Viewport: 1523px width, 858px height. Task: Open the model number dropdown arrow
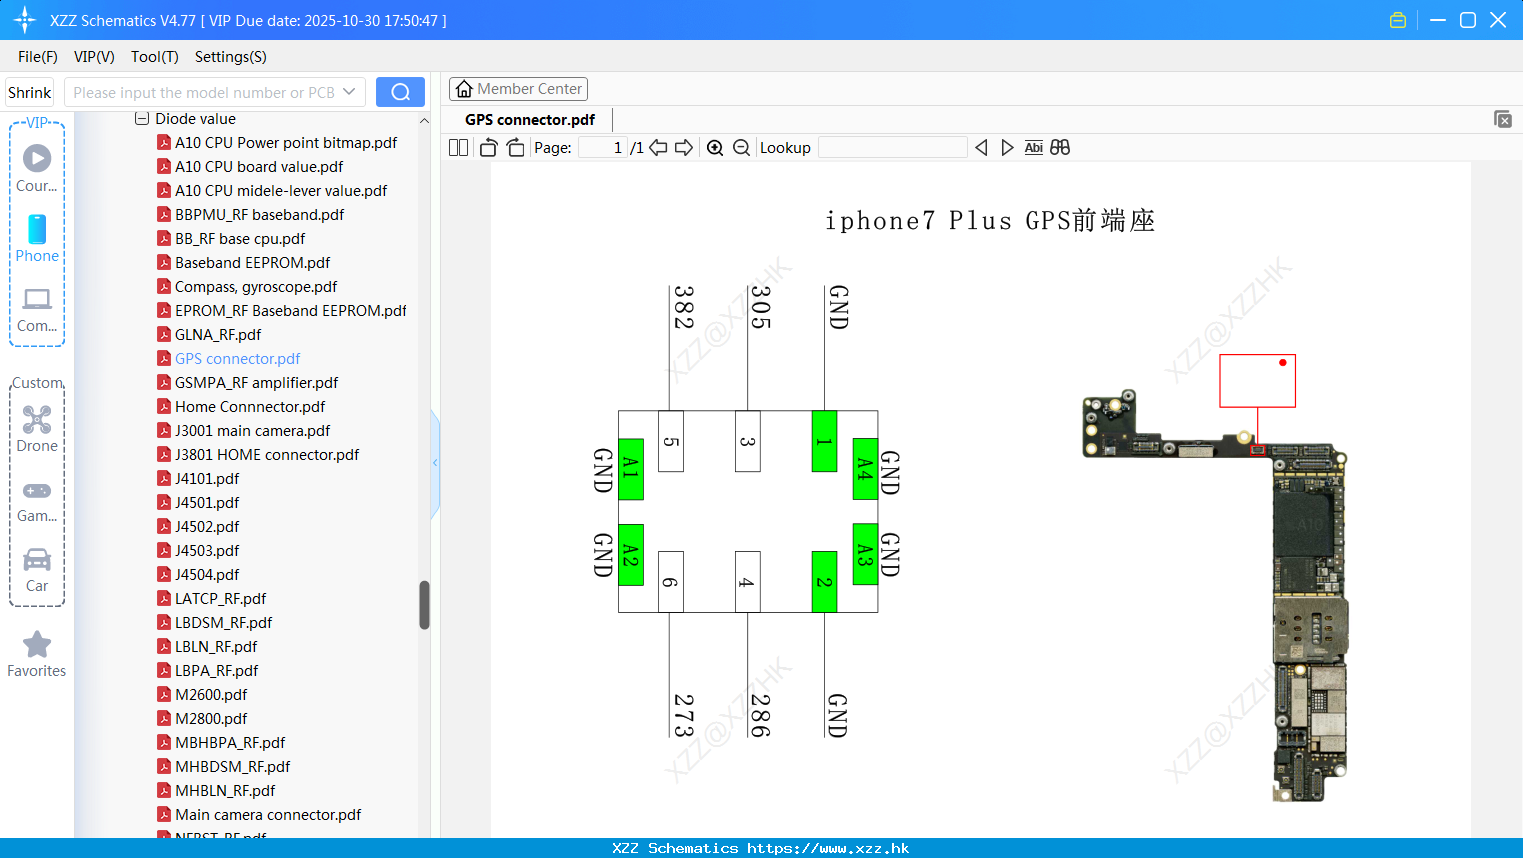[349, 92]
